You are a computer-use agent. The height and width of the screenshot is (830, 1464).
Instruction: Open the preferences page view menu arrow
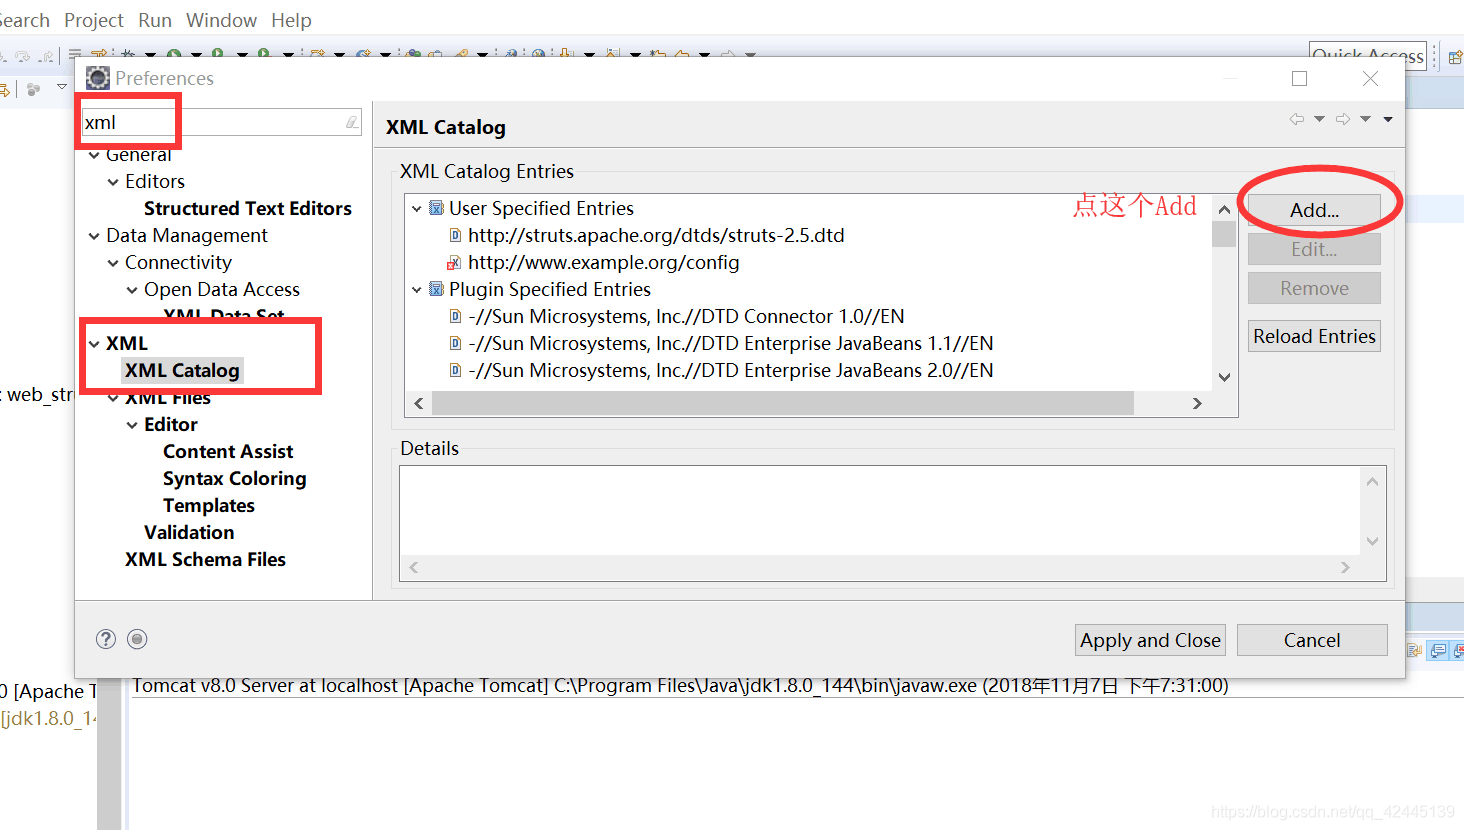click(x=1388, y=119)
